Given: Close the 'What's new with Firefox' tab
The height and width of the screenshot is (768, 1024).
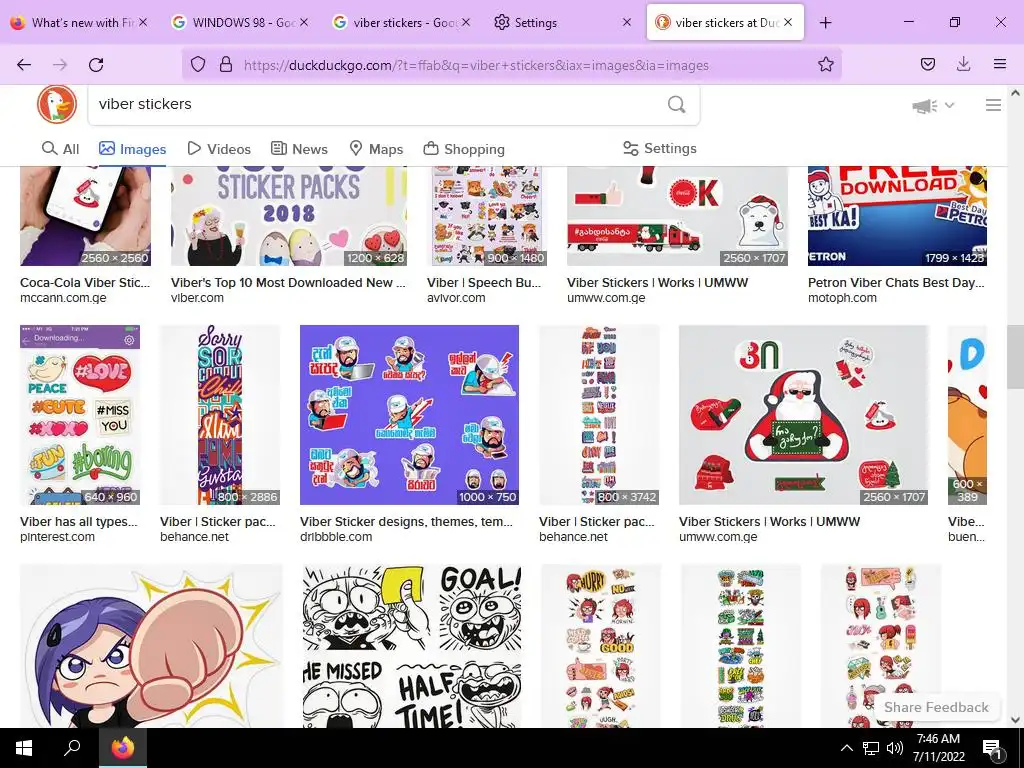Looking at the screenshot, I should click(143, 22).
